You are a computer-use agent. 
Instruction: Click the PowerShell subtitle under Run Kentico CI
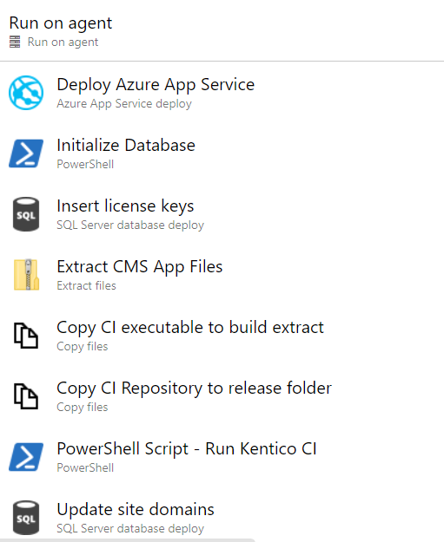[x=85, y=468]
